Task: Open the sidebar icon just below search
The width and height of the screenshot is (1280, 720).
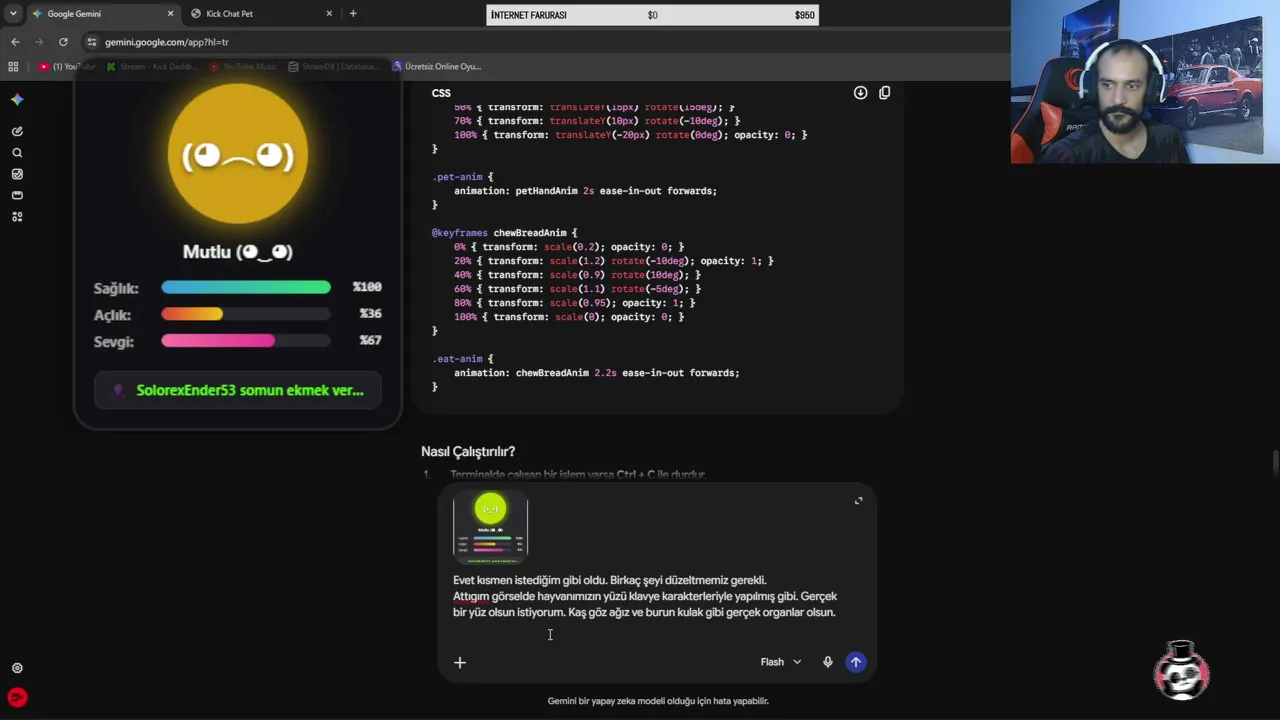Action: [17, 174]
